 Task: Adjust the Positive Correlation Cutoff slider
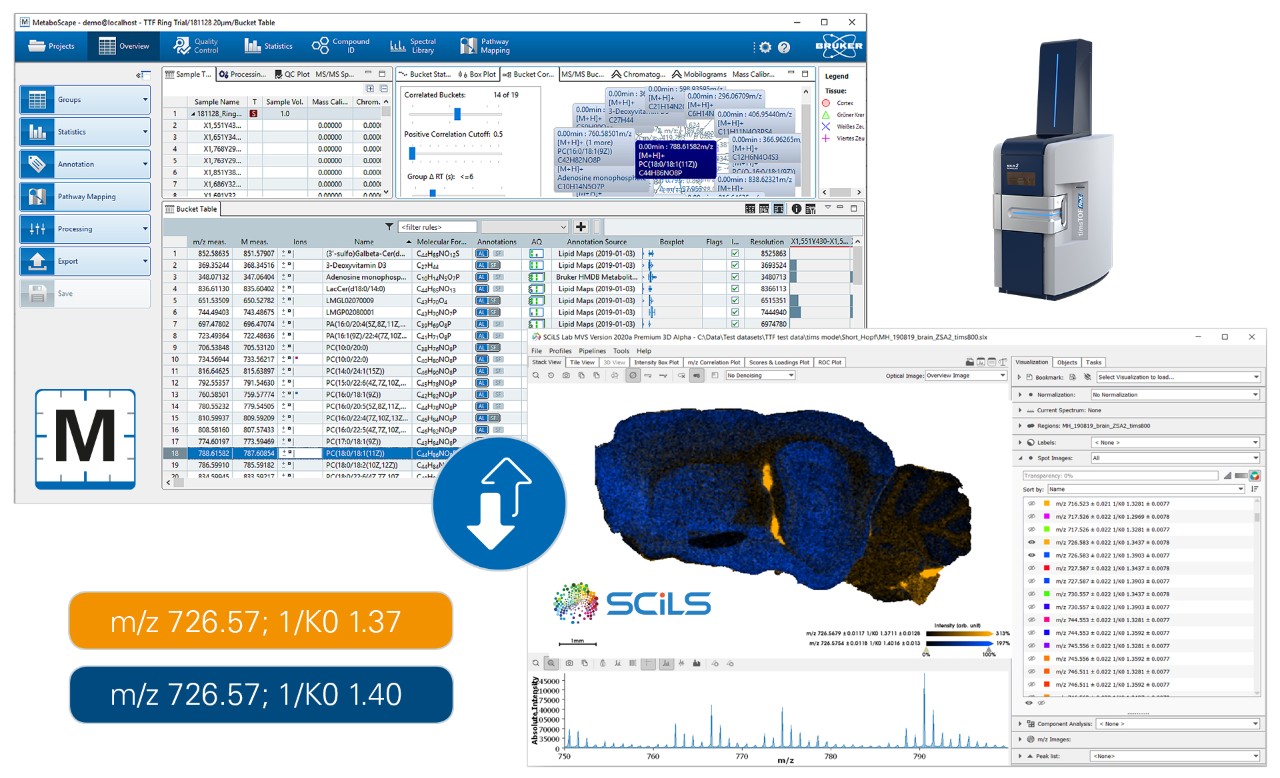coord(411,153)
